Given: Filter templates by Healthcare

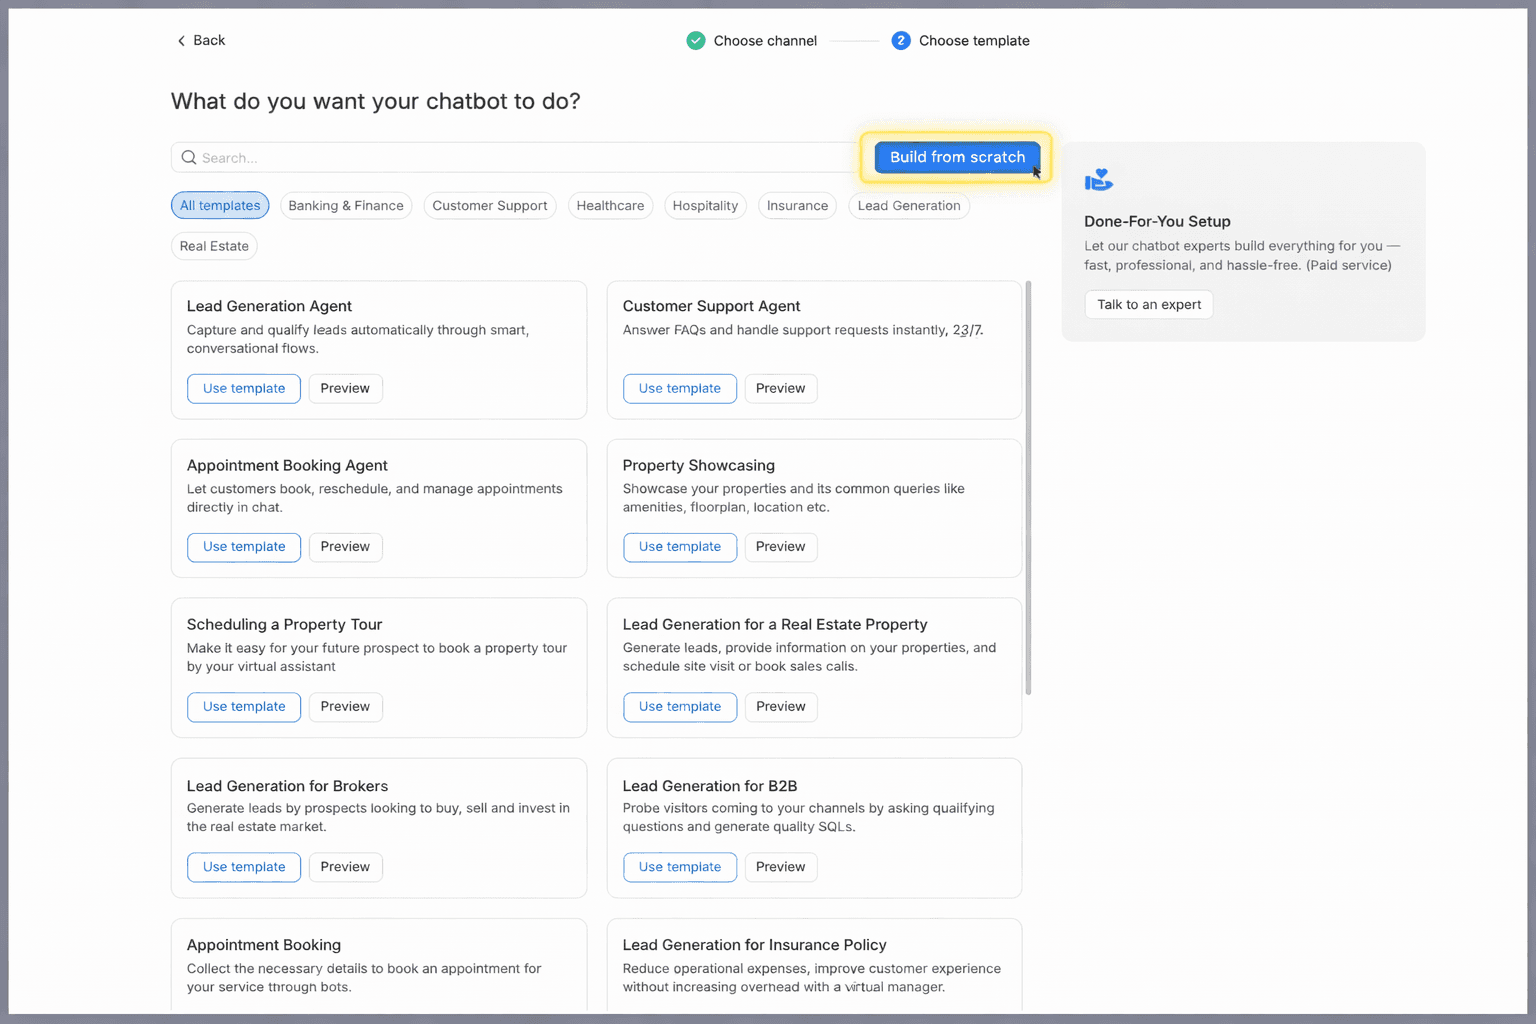Looking at the screenshot, I should [x=610, y=206].
